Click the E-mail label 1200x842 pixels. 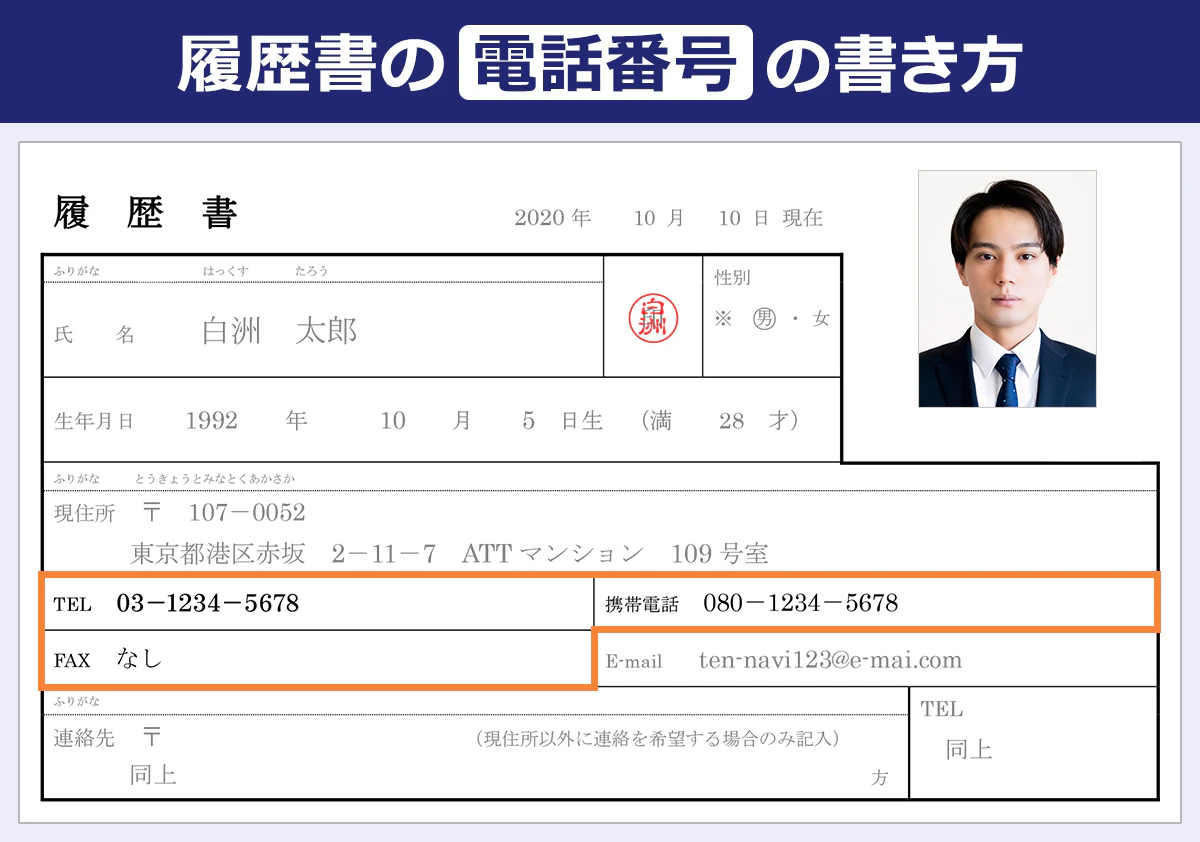(x=634, y=662)
